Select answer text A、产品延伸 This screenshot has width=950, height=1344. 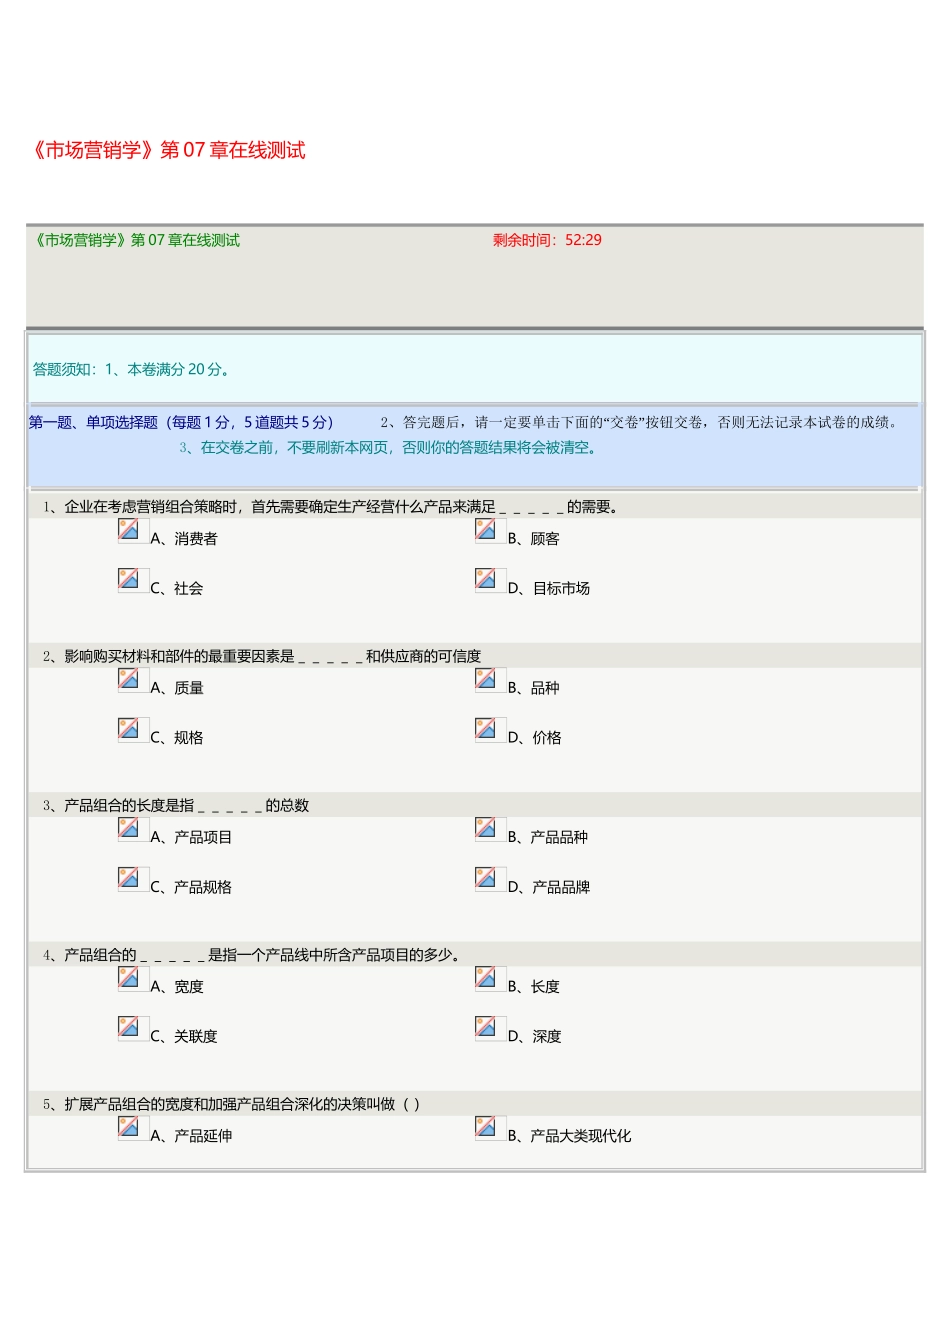coord(191,1137)
